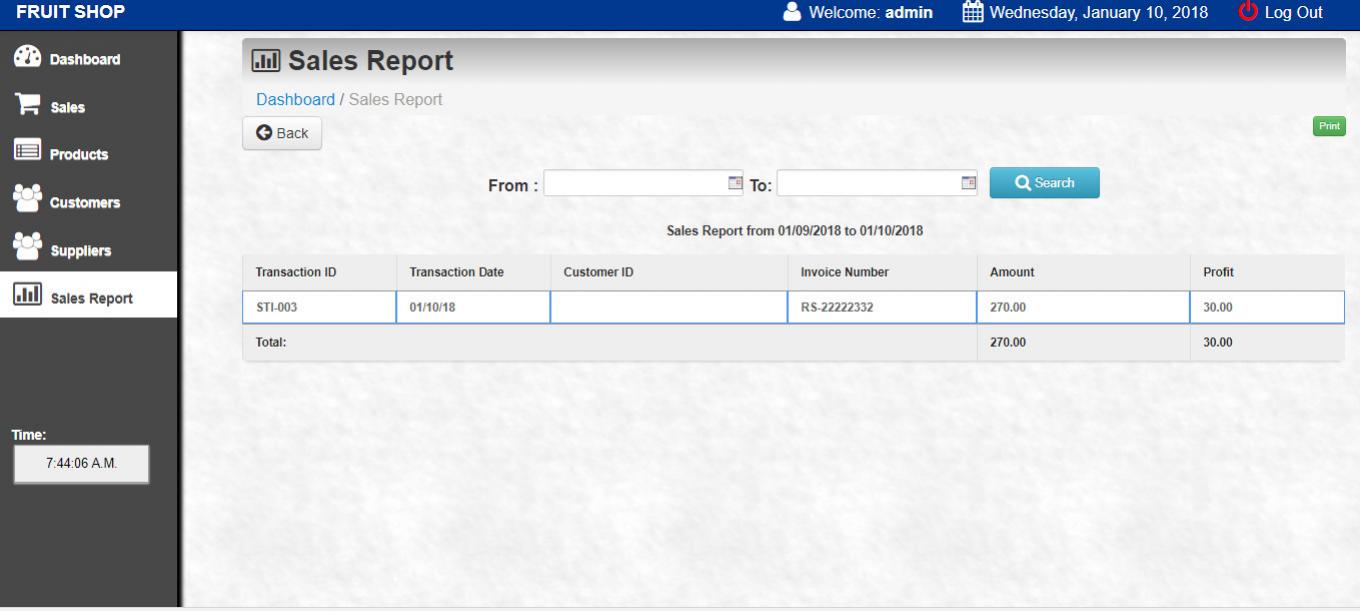Click the red power icon for Log Out

[x=1248, y=12]
